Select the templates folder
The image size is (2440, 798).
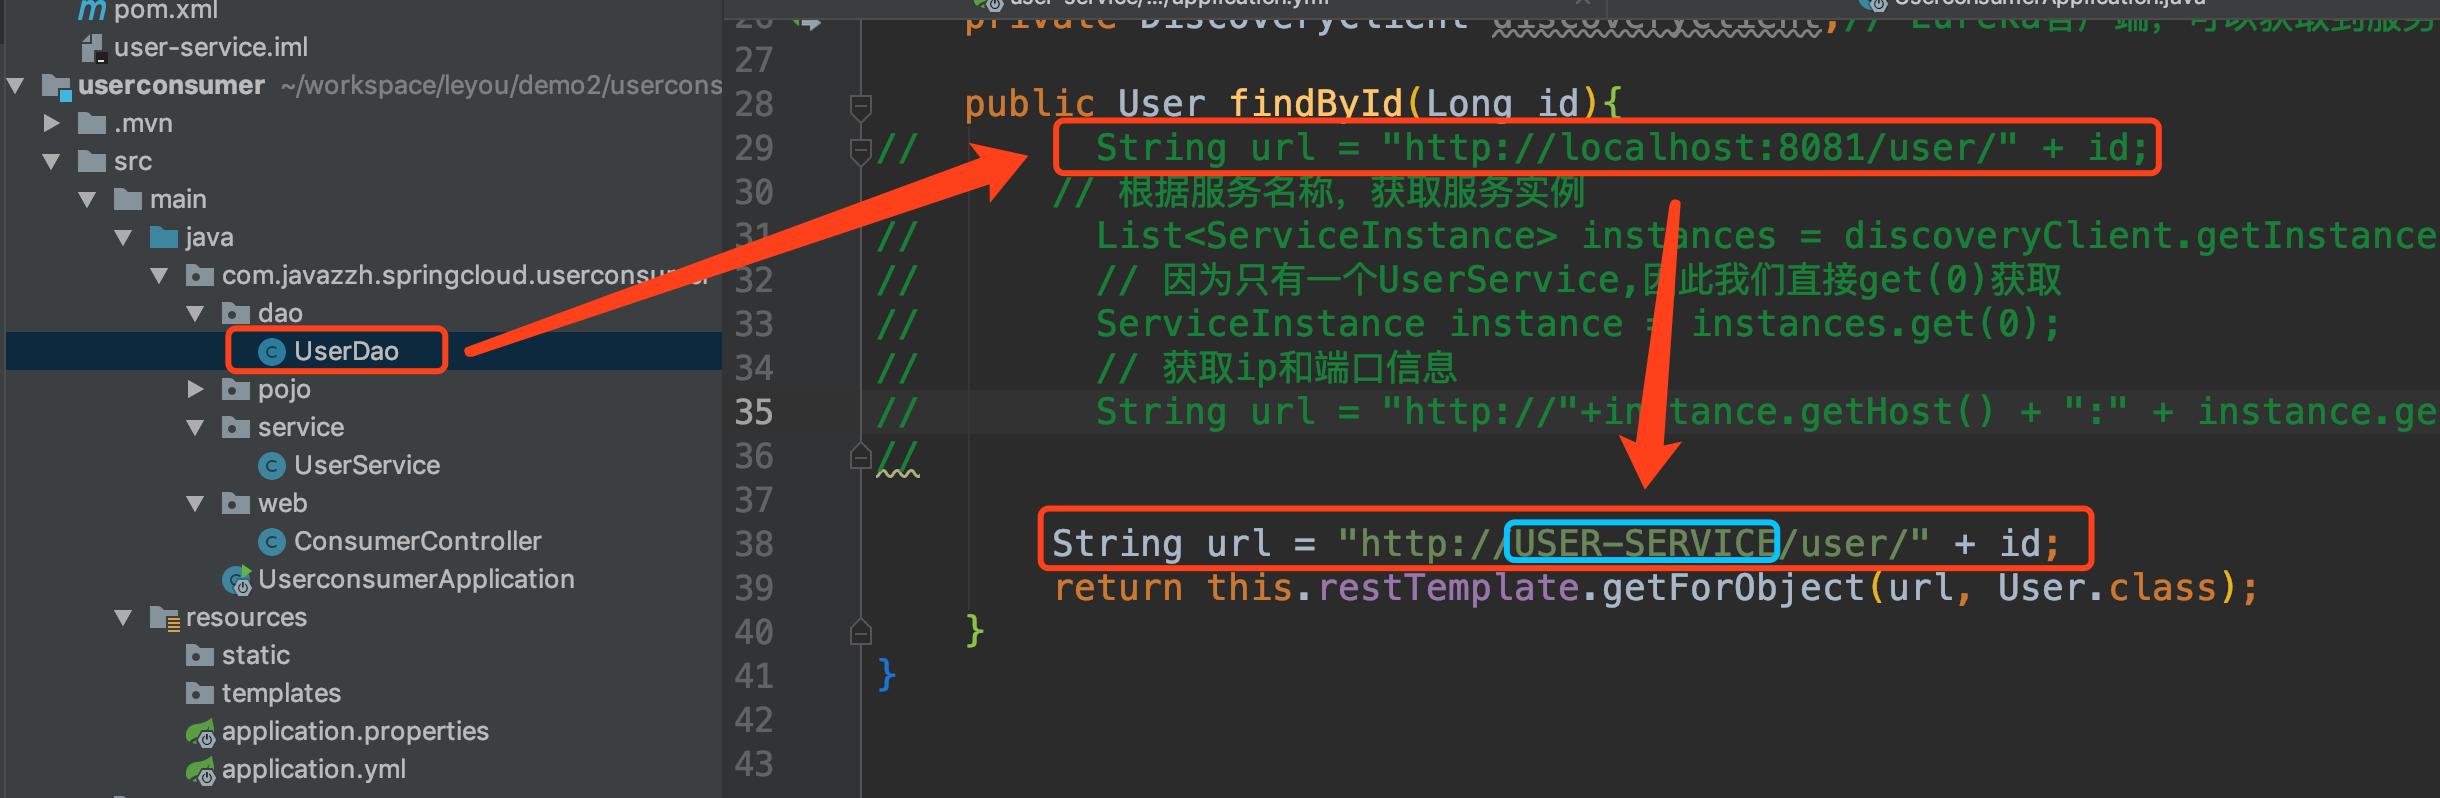coord(281,693)
